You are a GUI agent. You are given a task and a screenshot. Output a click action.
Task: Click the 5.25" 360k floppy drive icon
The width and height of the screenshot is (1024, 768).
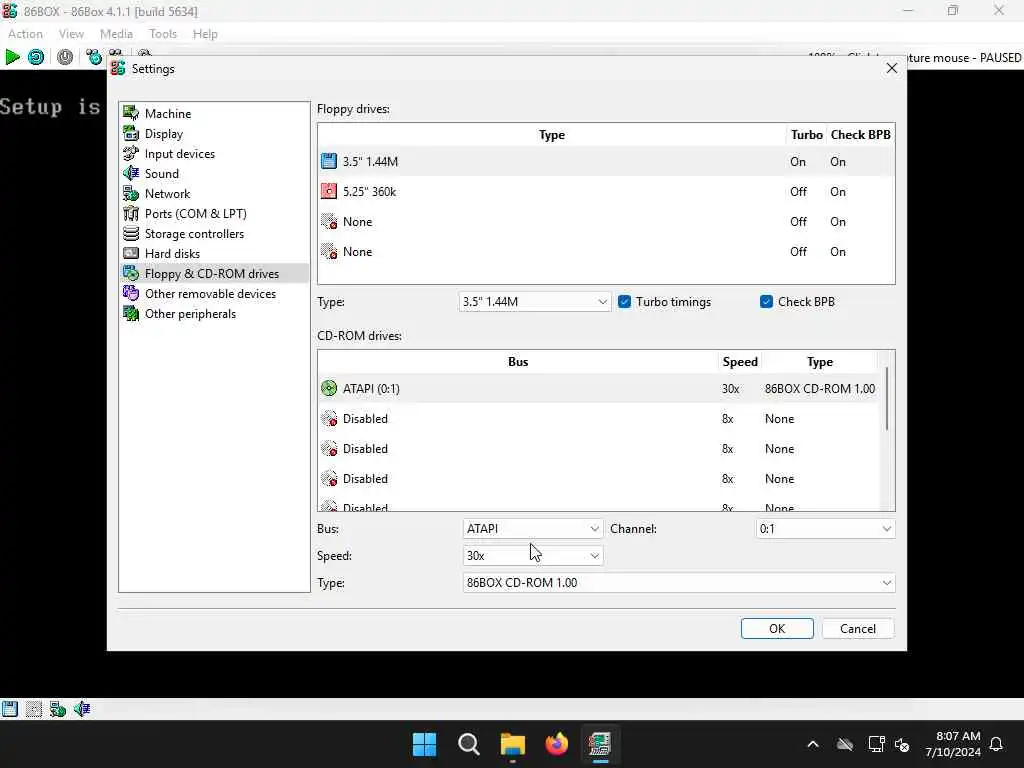coord(329,191)
